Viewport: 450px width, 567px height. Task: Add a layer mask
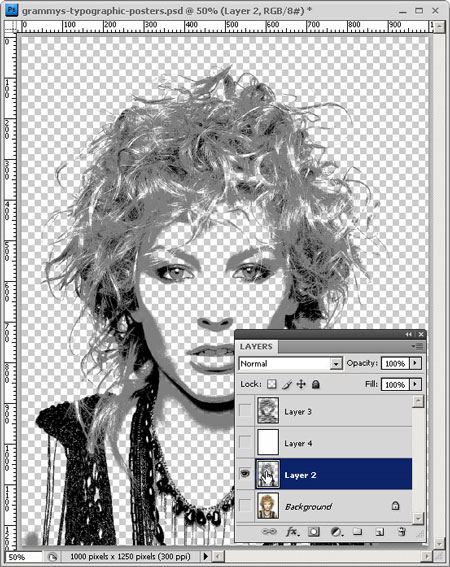click(314, 532)
